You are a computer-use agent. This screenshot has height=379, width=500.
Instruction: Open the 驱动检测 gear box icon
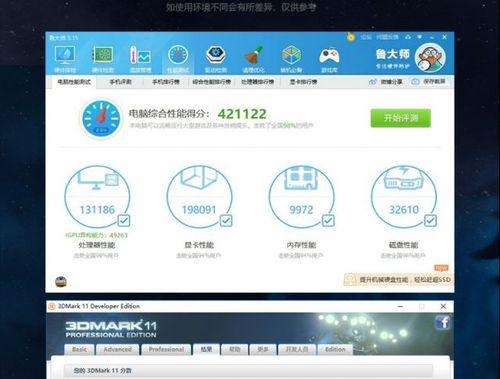(216, 59)
